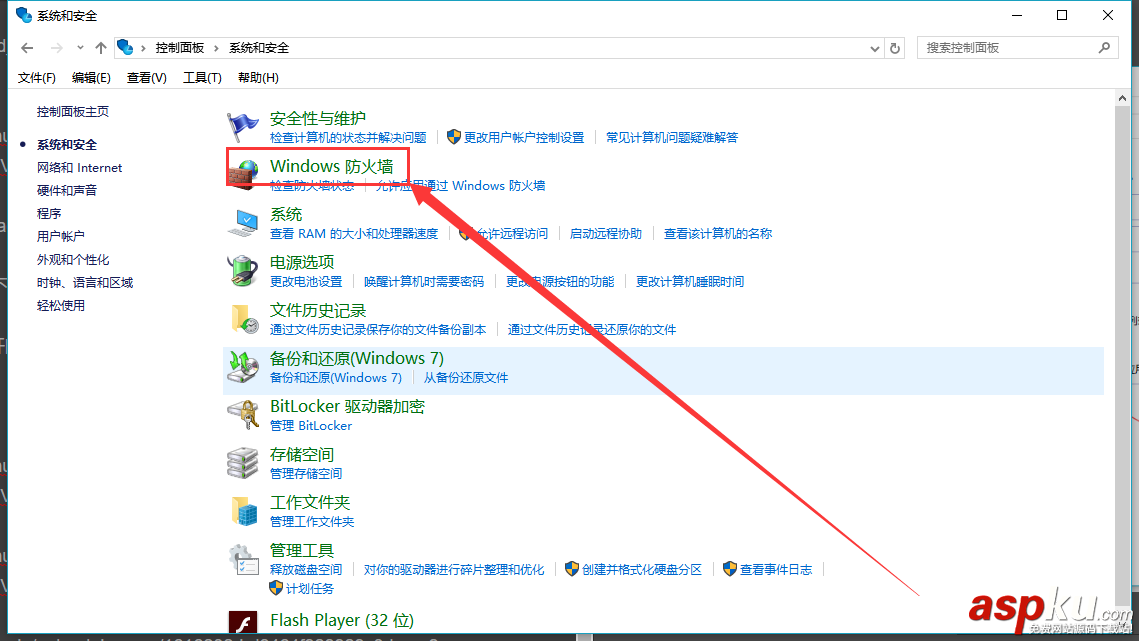Screen dimensions: 1139x641
Task: Open the 查看(V) menu
Action: coord(147,78)
